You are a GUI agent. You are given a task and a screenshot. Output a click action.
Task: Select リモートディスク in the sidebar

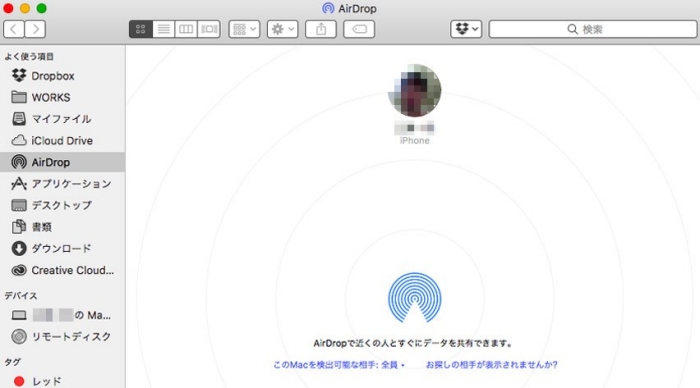coord(62,337)
